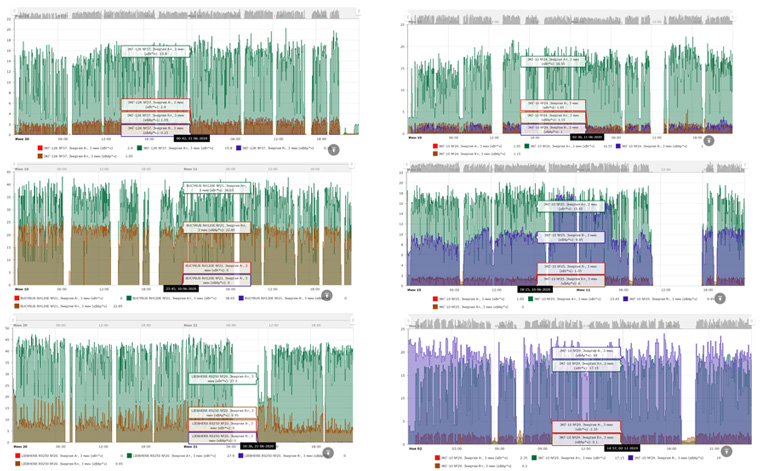The width and height of the screenshot is (760, 471).
Task: Click the blue tooltip in the ЭКГ-10 №25 chart
Action: click(x=569, y=238)
